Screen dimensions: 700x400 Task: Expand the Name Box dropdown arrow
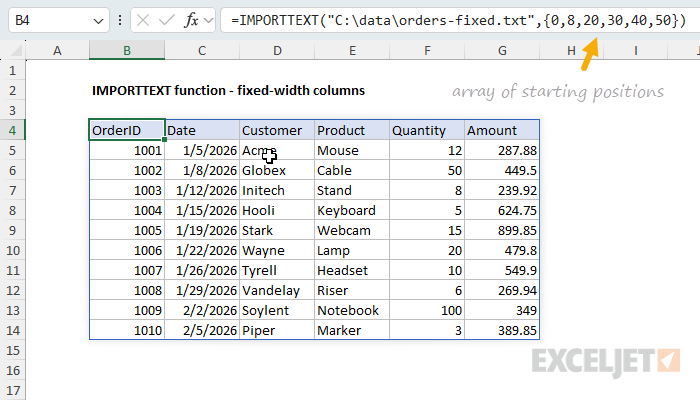click(98, 21)
